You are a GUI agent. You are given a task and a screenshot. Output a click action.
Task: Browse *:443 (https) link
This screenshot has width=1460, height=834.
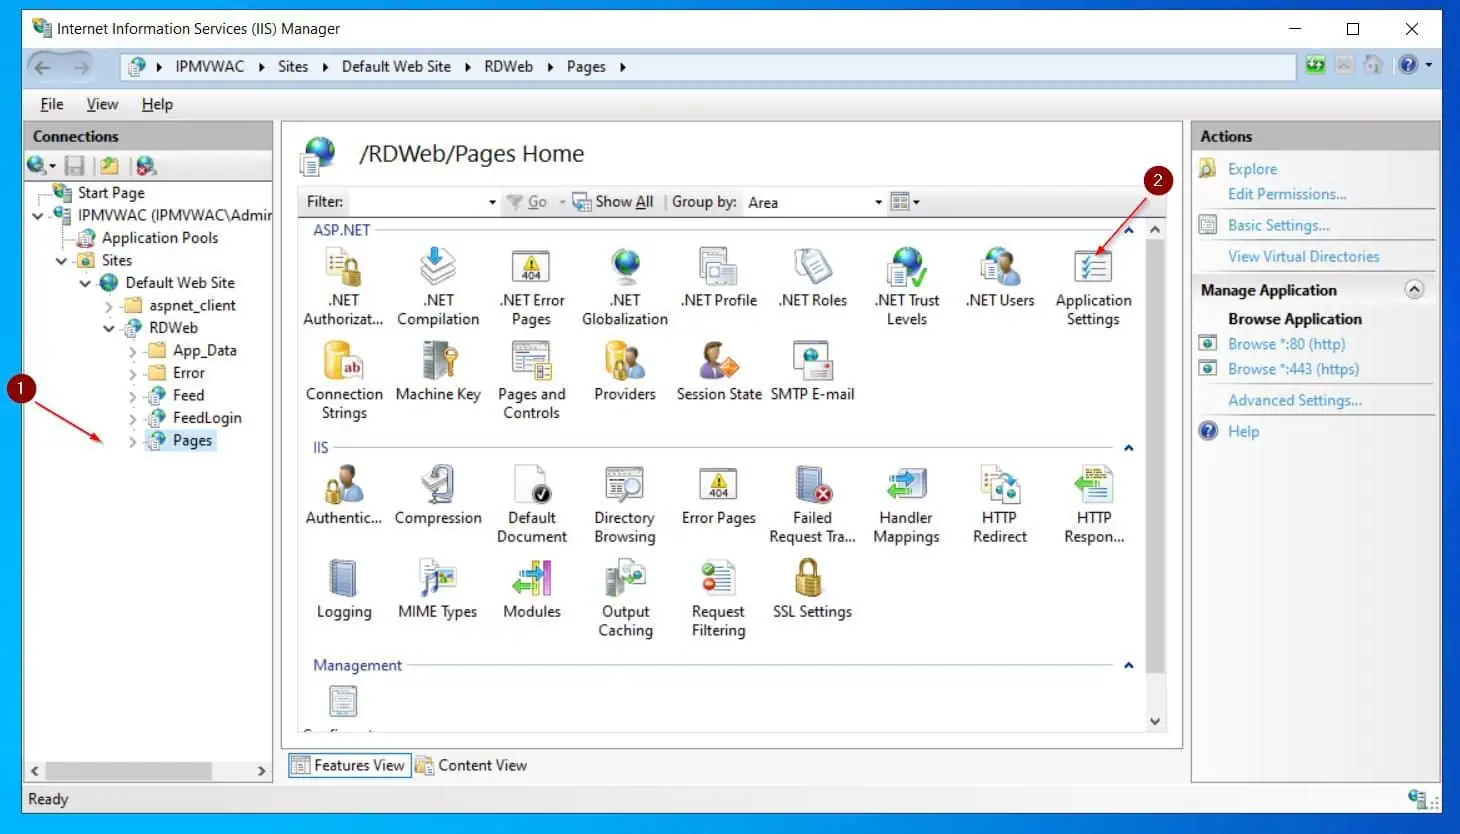[1293, 369]
